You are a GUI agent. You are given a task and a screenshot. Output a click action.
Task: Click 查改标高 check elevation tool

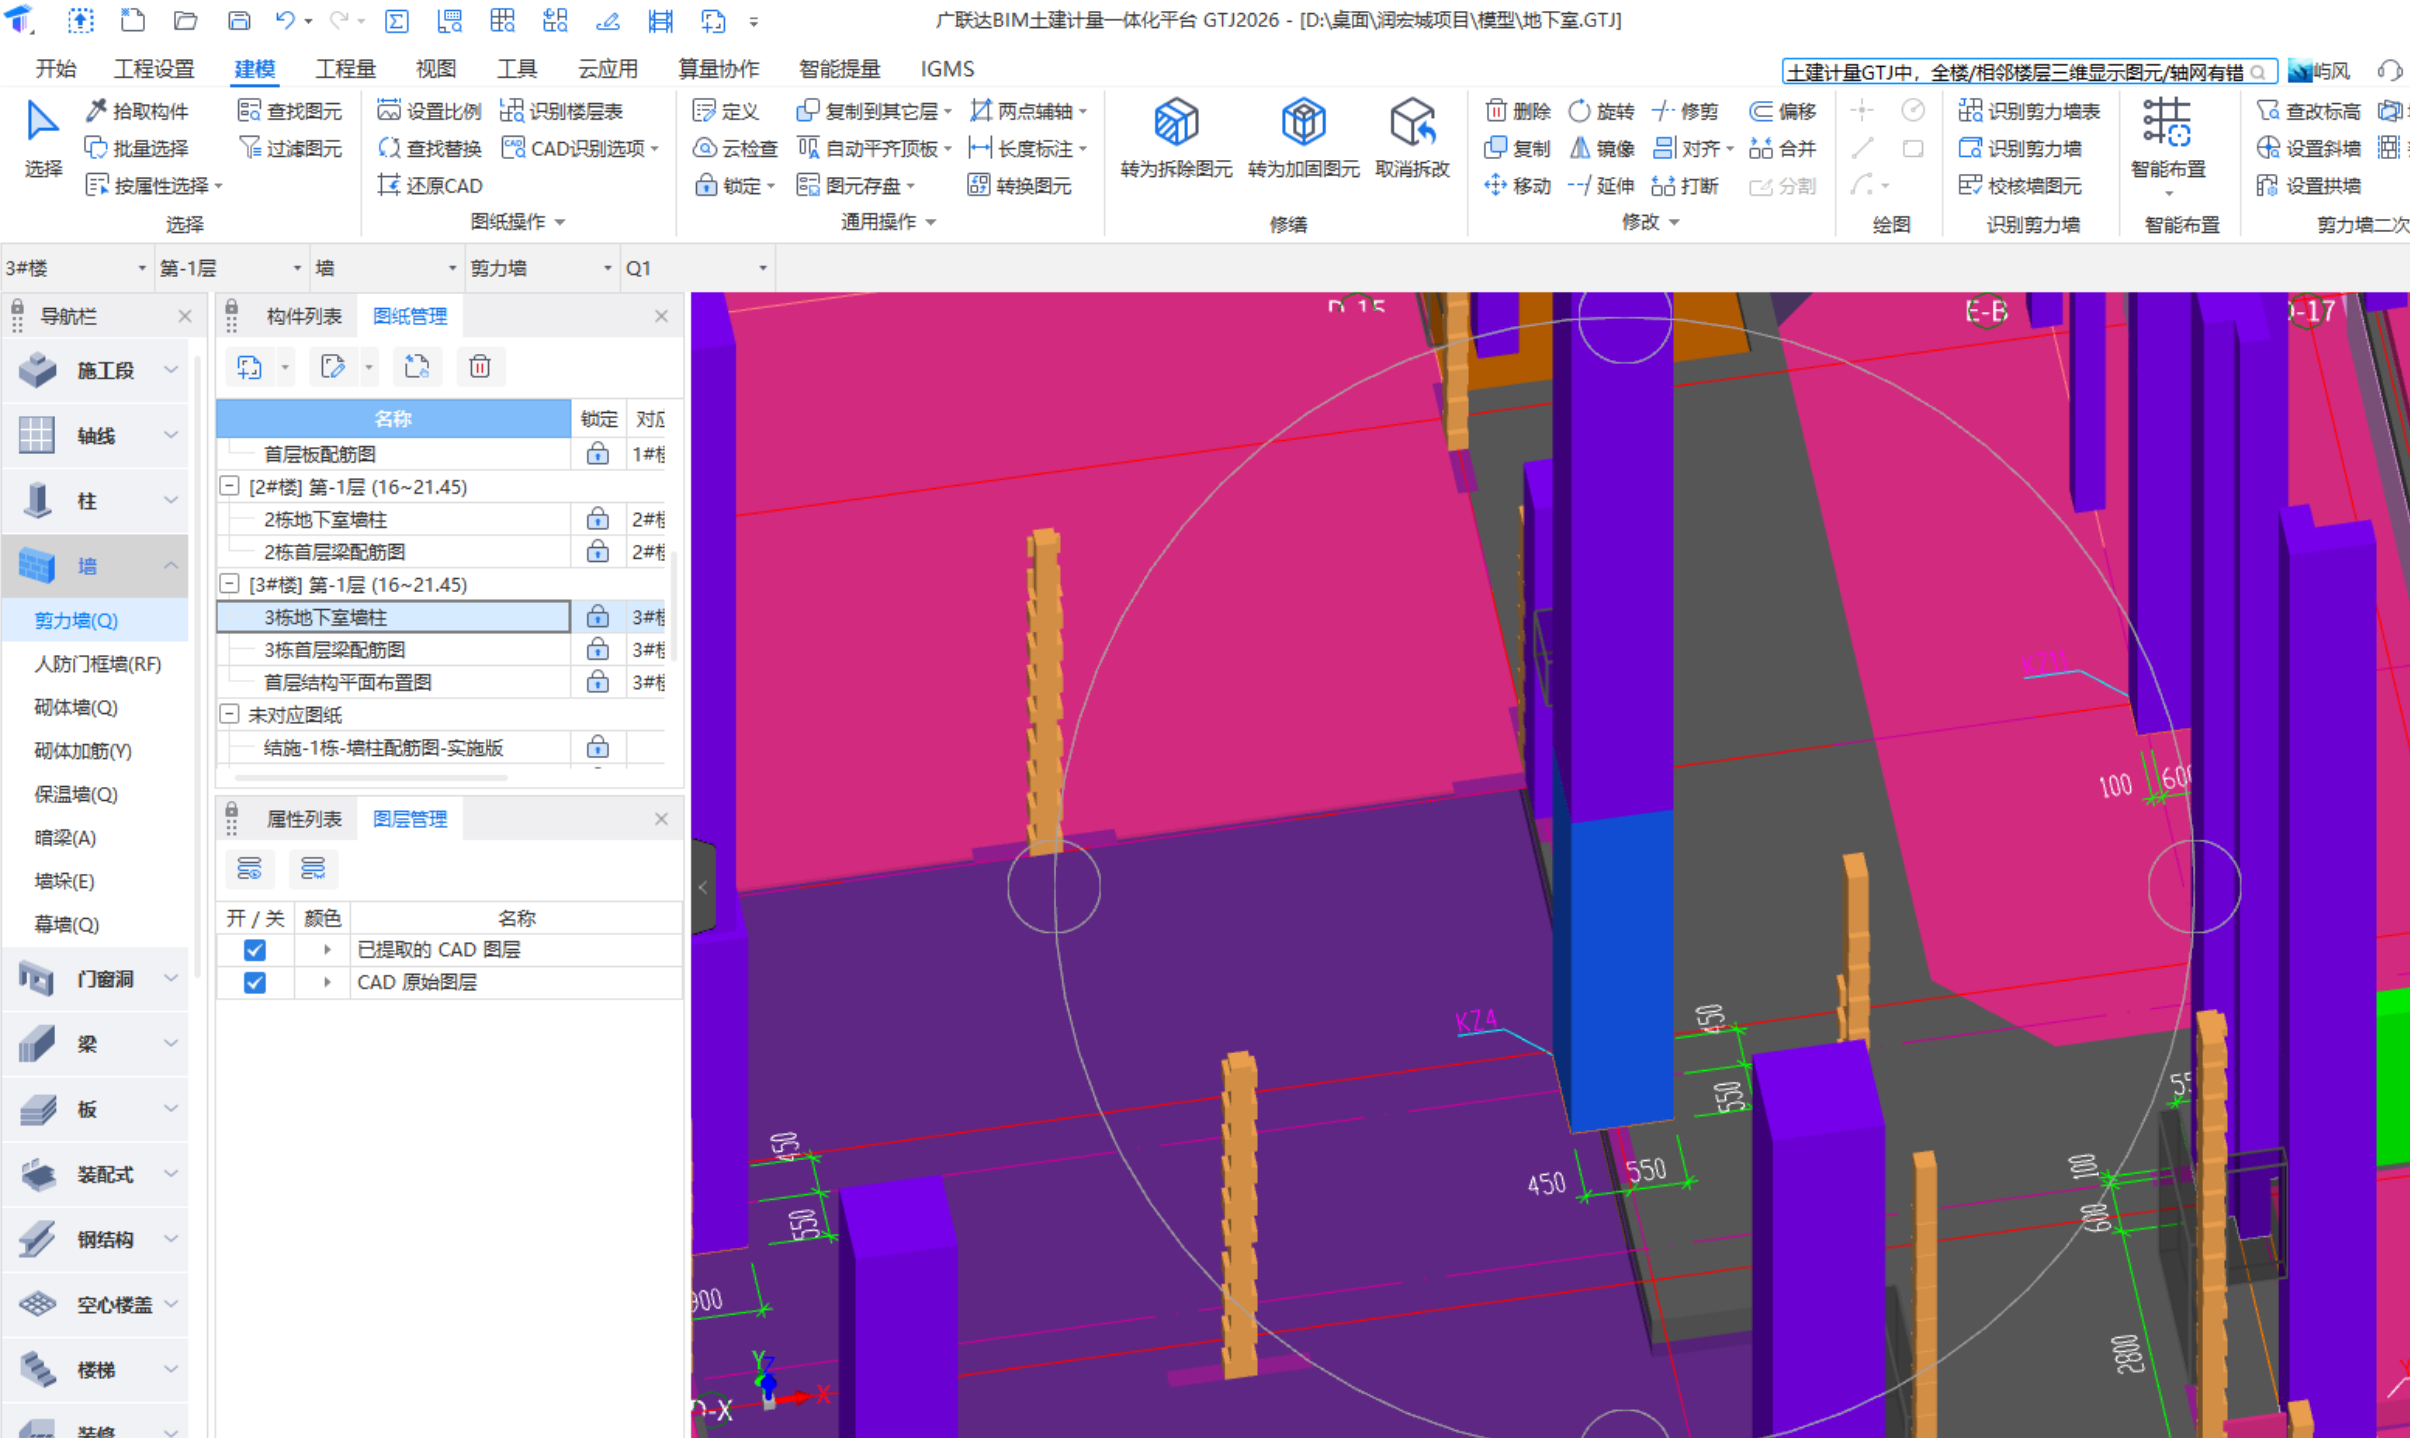coord(2309,111)
